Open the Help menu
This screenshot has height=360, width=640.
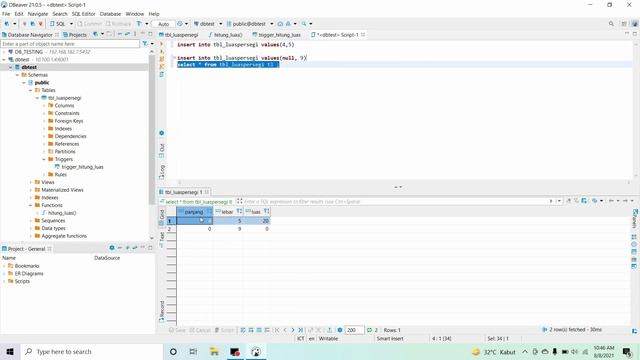[154, 14]
